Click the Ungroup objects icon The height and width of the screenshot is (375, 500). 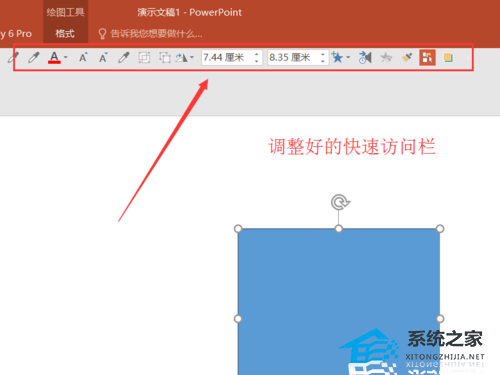click(x=164, y=58)
